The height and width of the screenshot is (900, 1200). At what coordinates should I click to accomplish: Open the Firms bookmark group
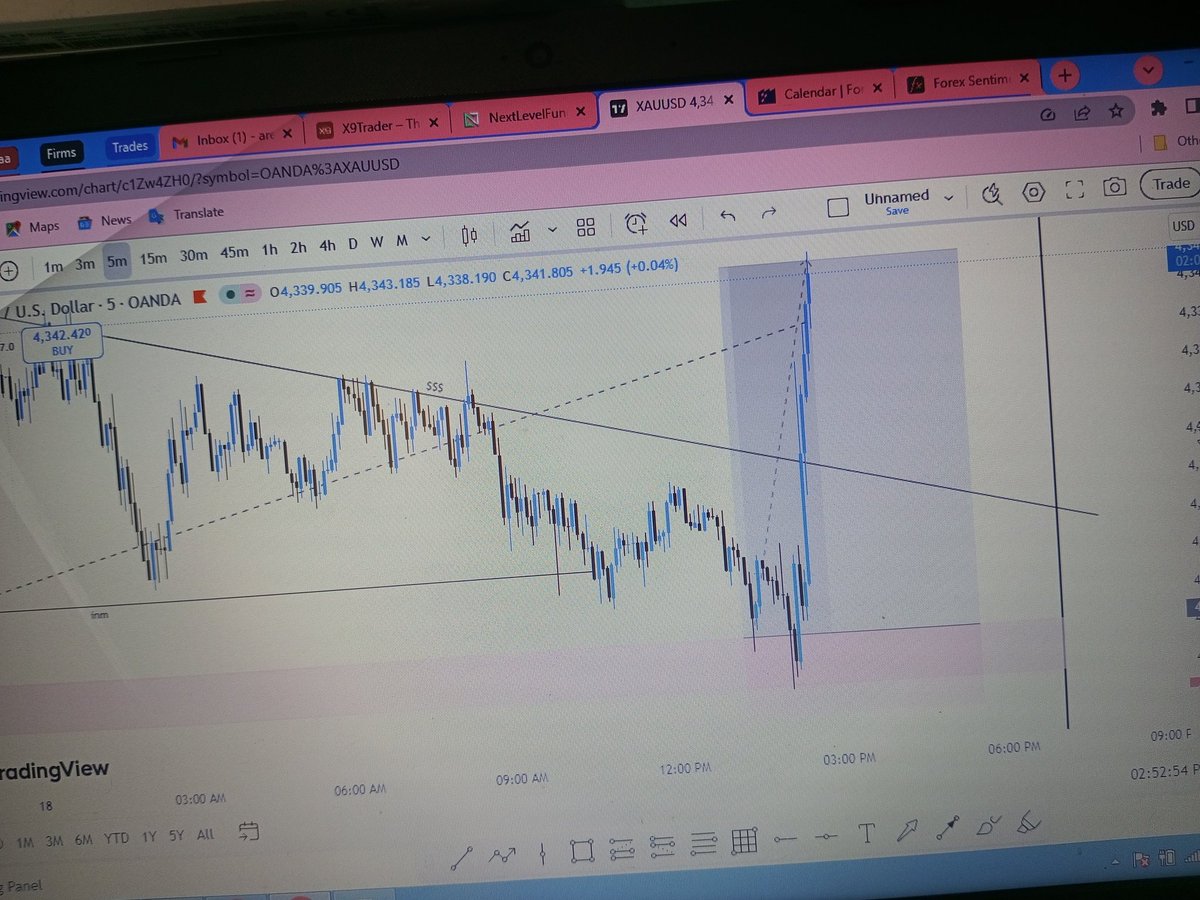click(x=61, y=153)
